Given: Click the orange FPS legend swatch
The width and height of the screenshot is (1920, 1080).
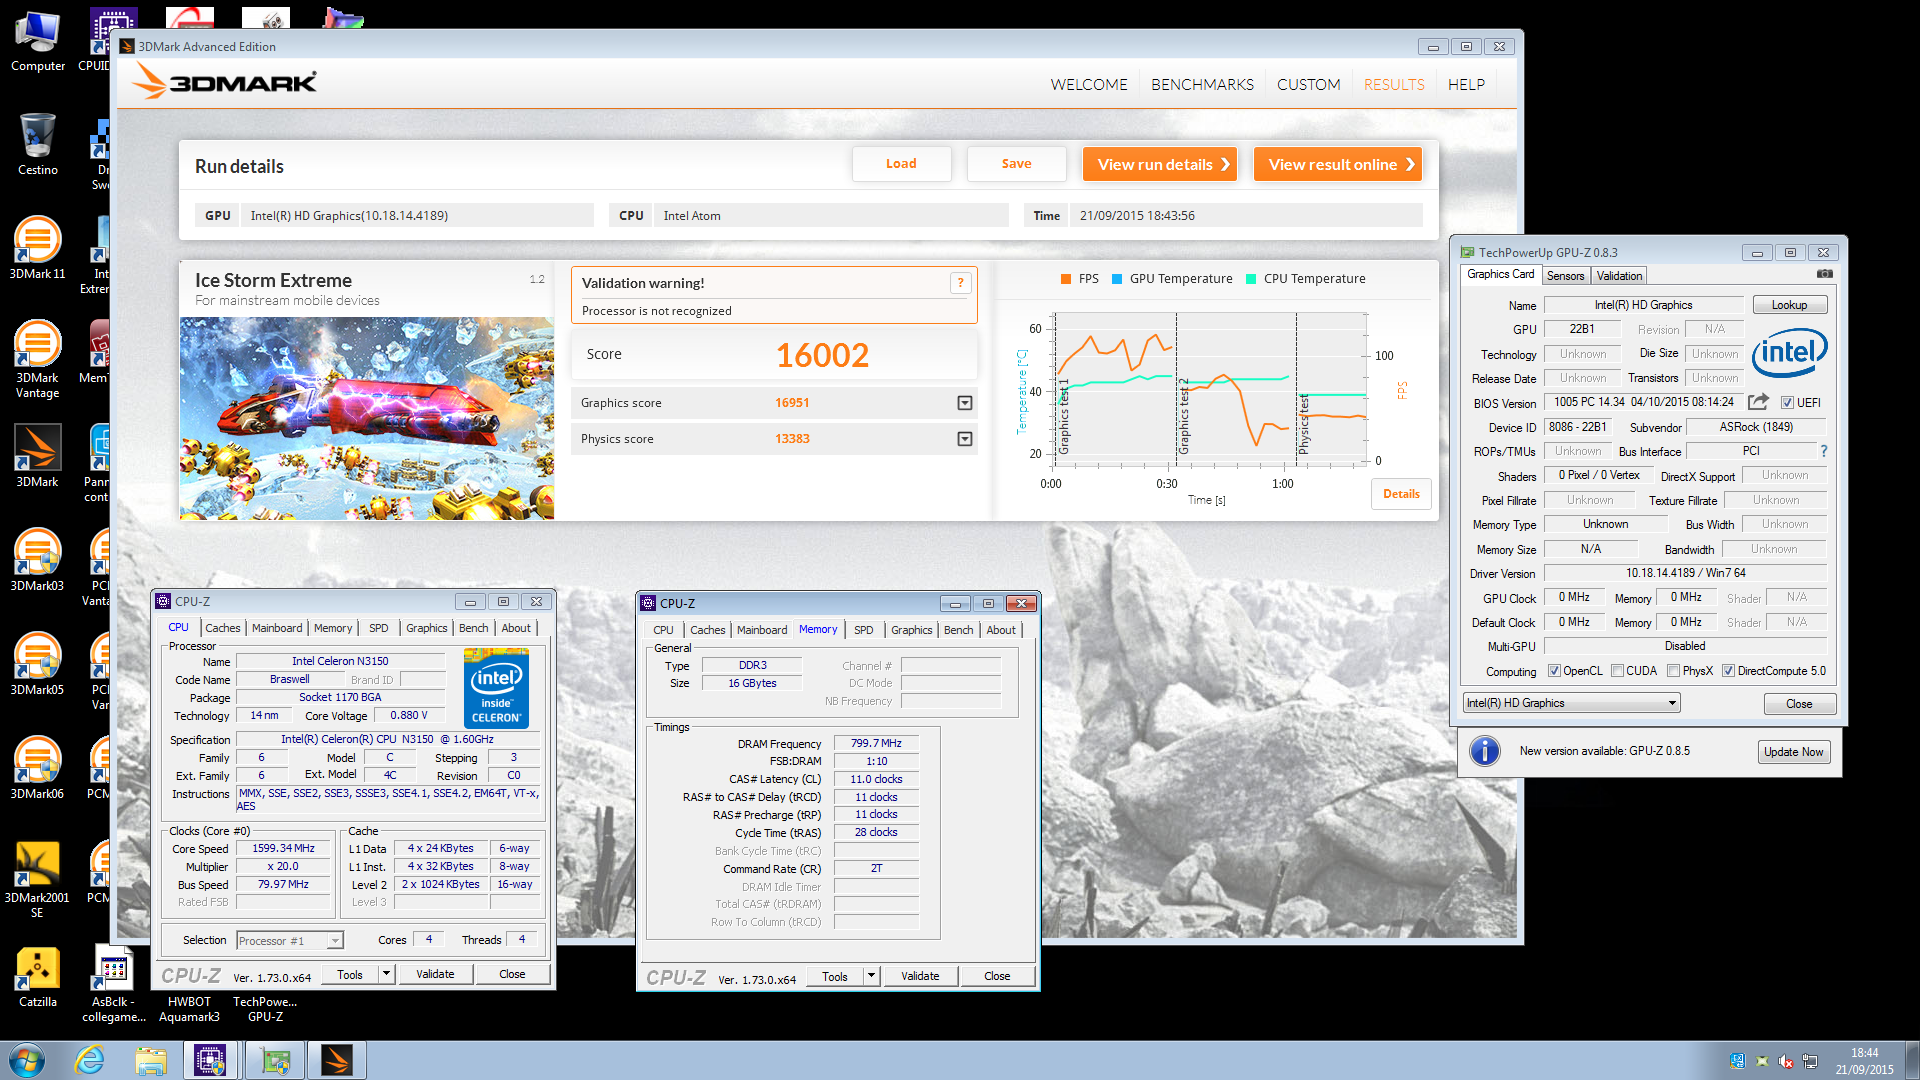Looking at the screenshot, I should tap(1066, 279).
